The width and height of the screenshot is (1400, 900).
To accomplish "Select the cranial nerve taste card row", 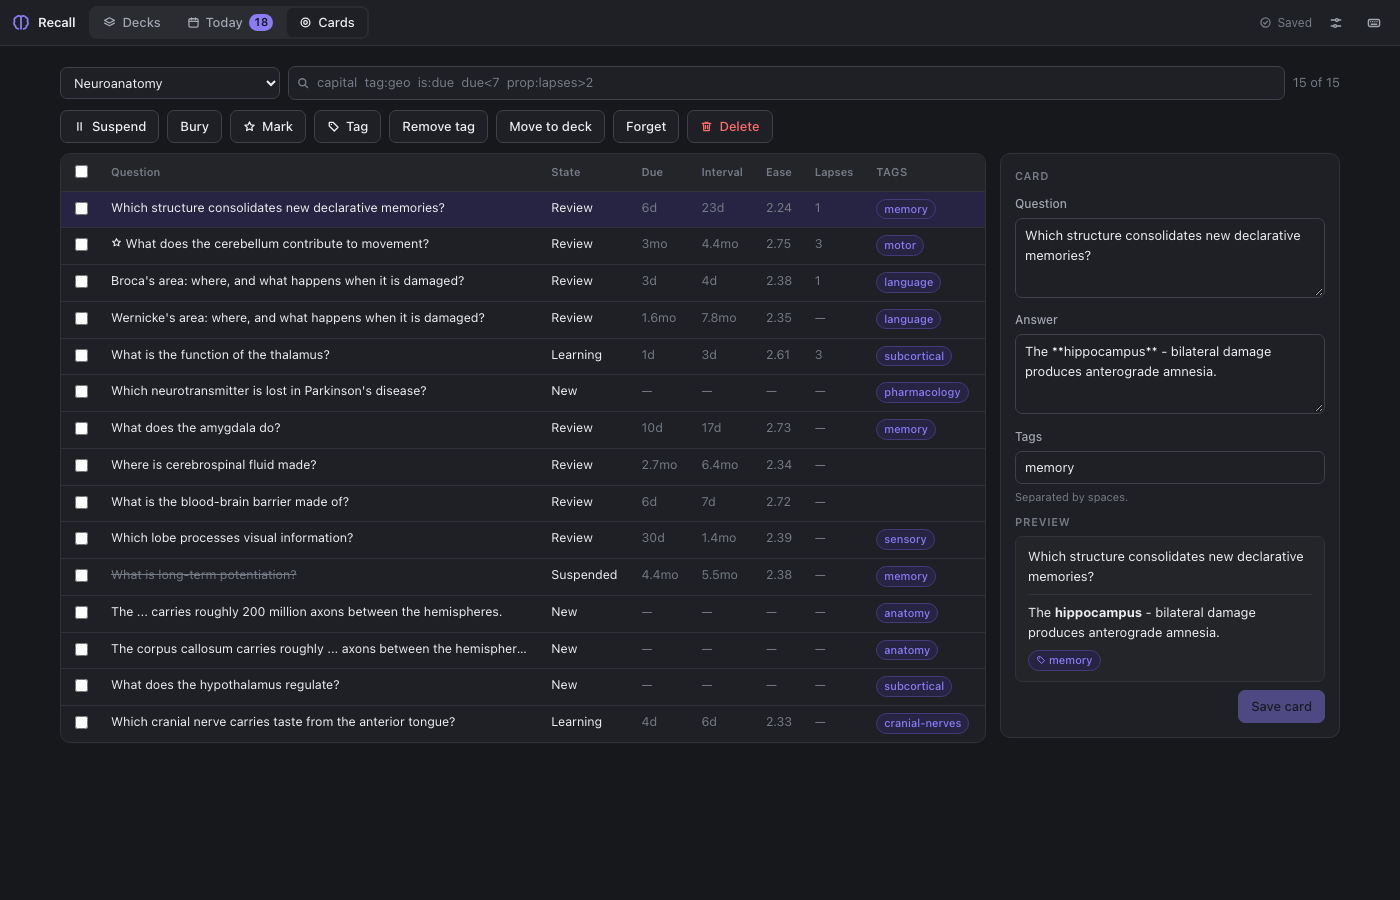I will (523, 723).
